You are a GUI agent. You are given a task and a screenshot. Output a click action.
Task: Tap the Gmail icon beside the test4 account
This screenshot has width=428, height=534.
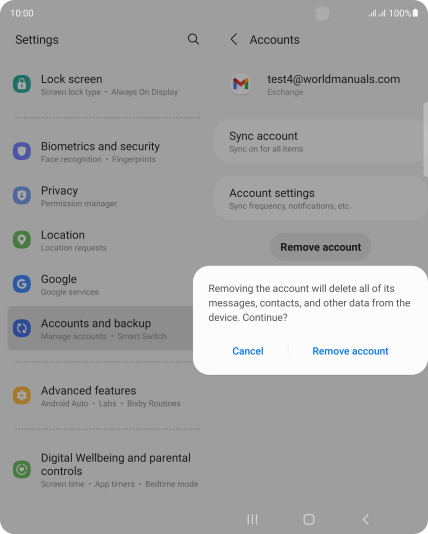[241, 84]
